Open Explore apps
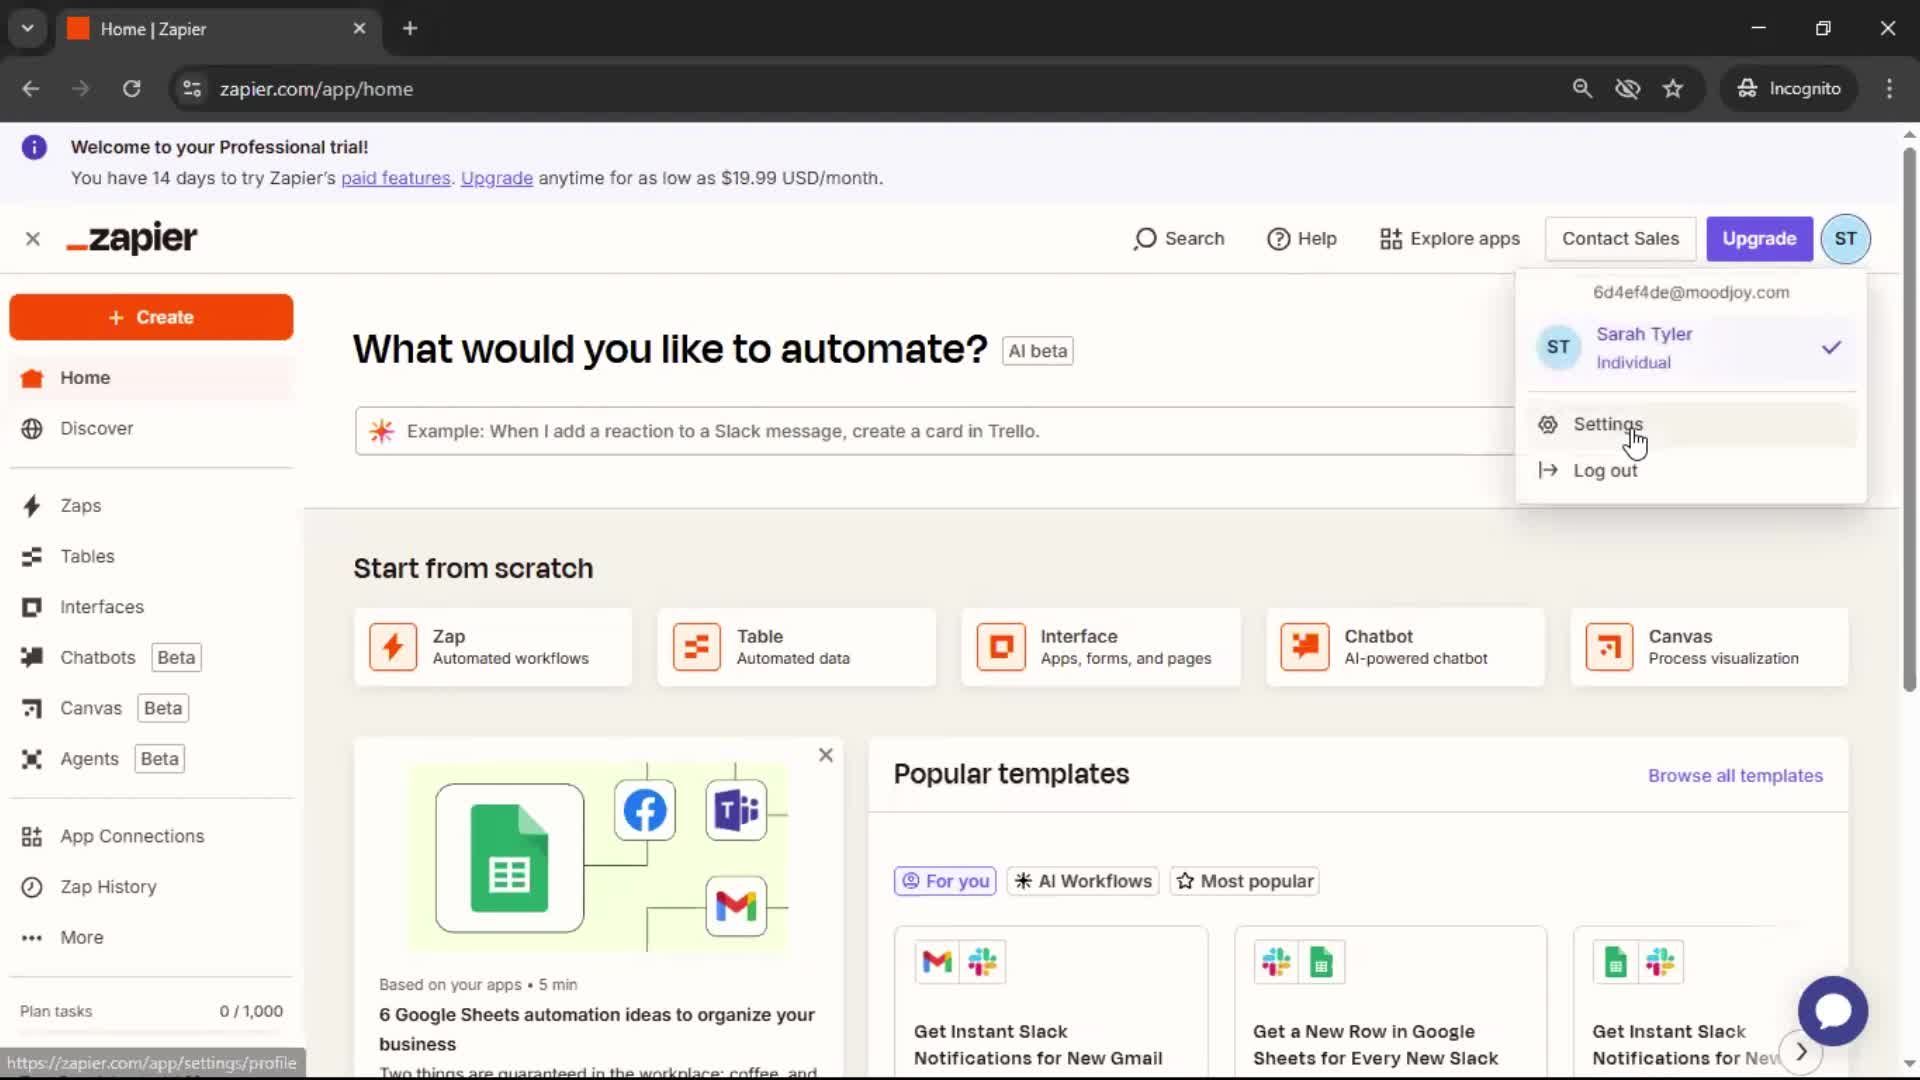 coord(1450,239)
